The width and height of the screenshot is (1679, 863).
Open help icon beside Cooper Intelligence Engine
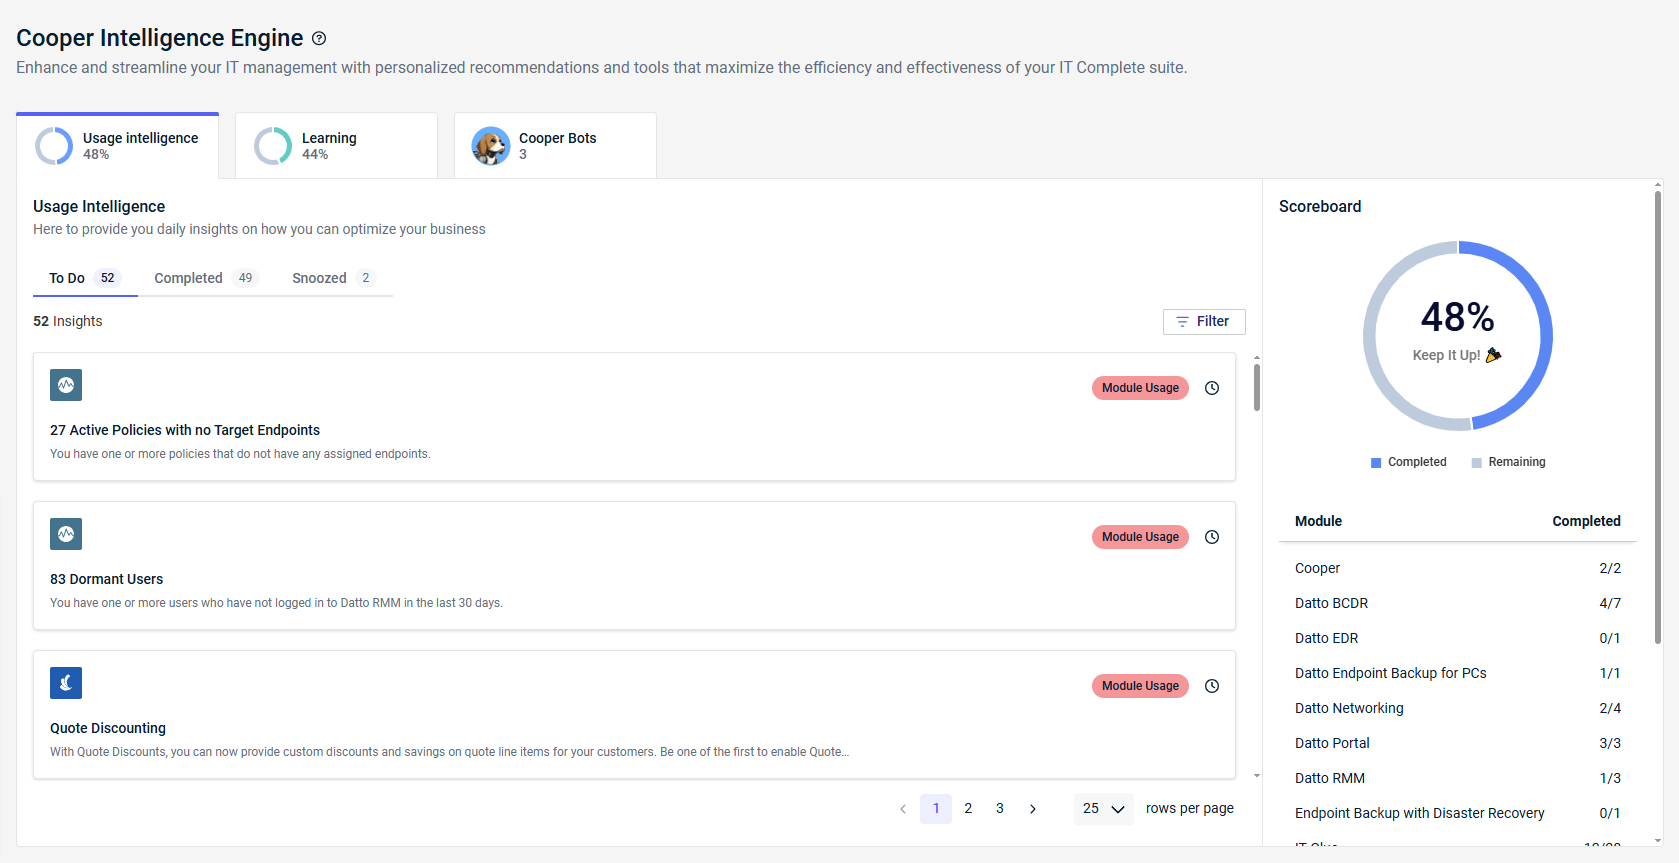(x=319, y=39)
